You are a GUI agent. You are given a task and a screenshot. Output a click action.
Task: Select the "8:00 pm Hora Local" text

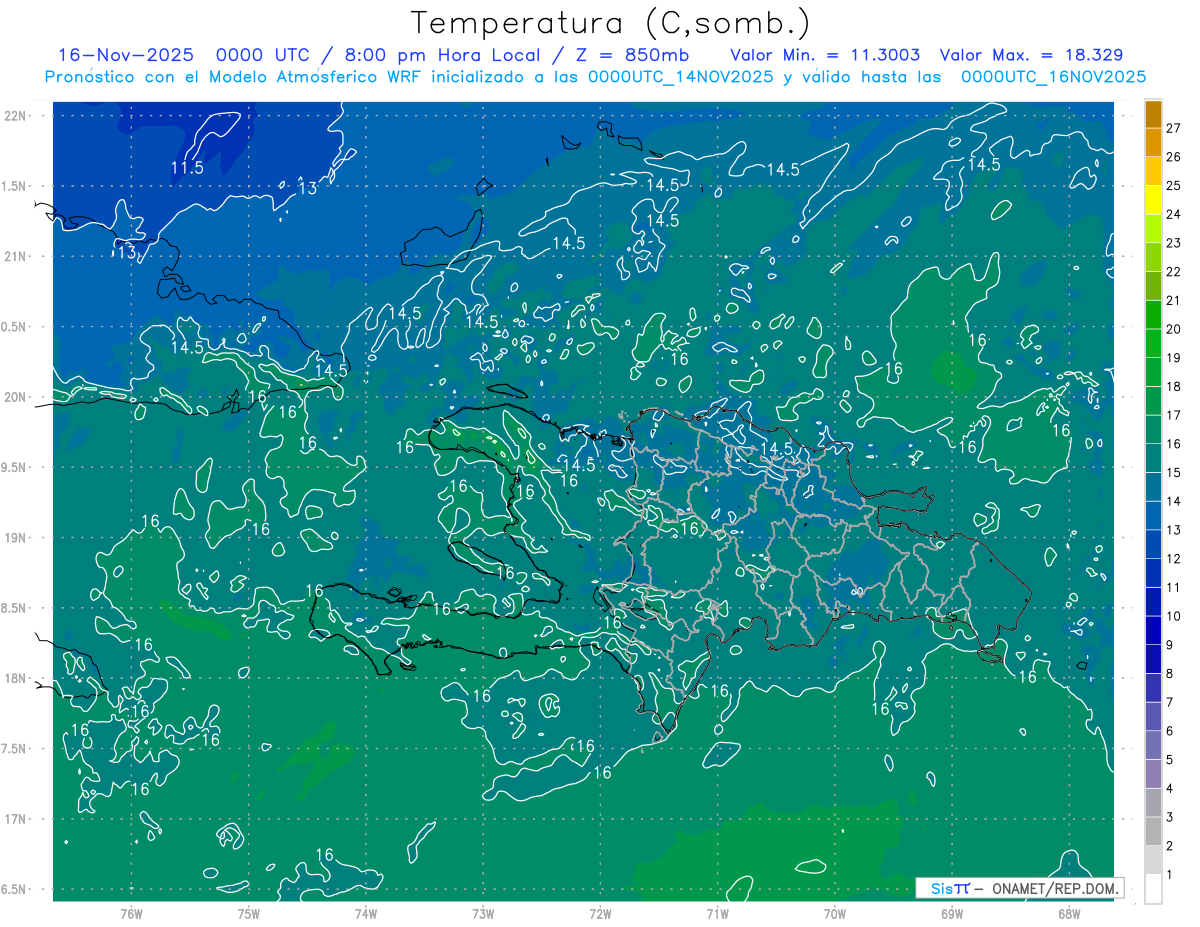click(x=442, y=55)
